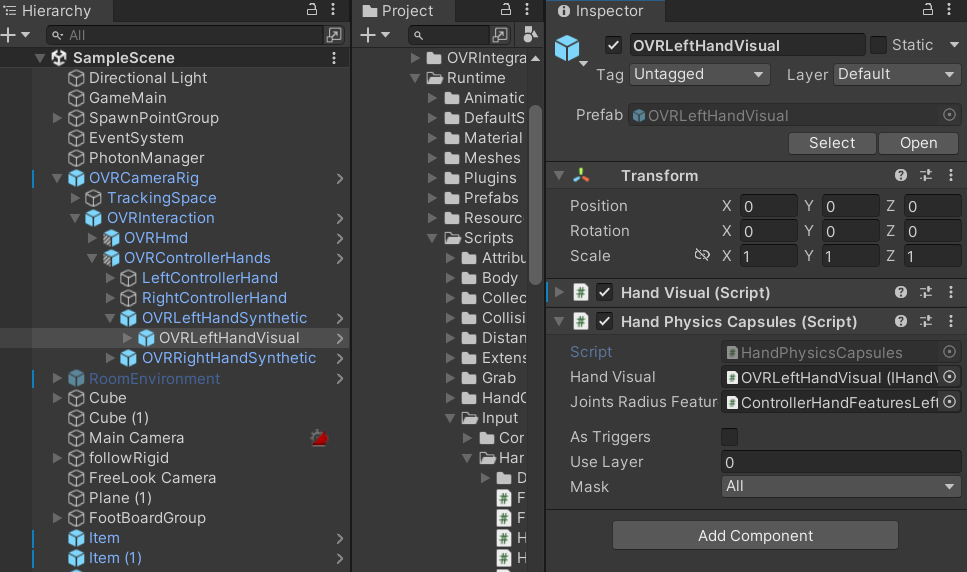
Task: Open Hand Physics Capsules kebab menu
Action: [950, 321]
